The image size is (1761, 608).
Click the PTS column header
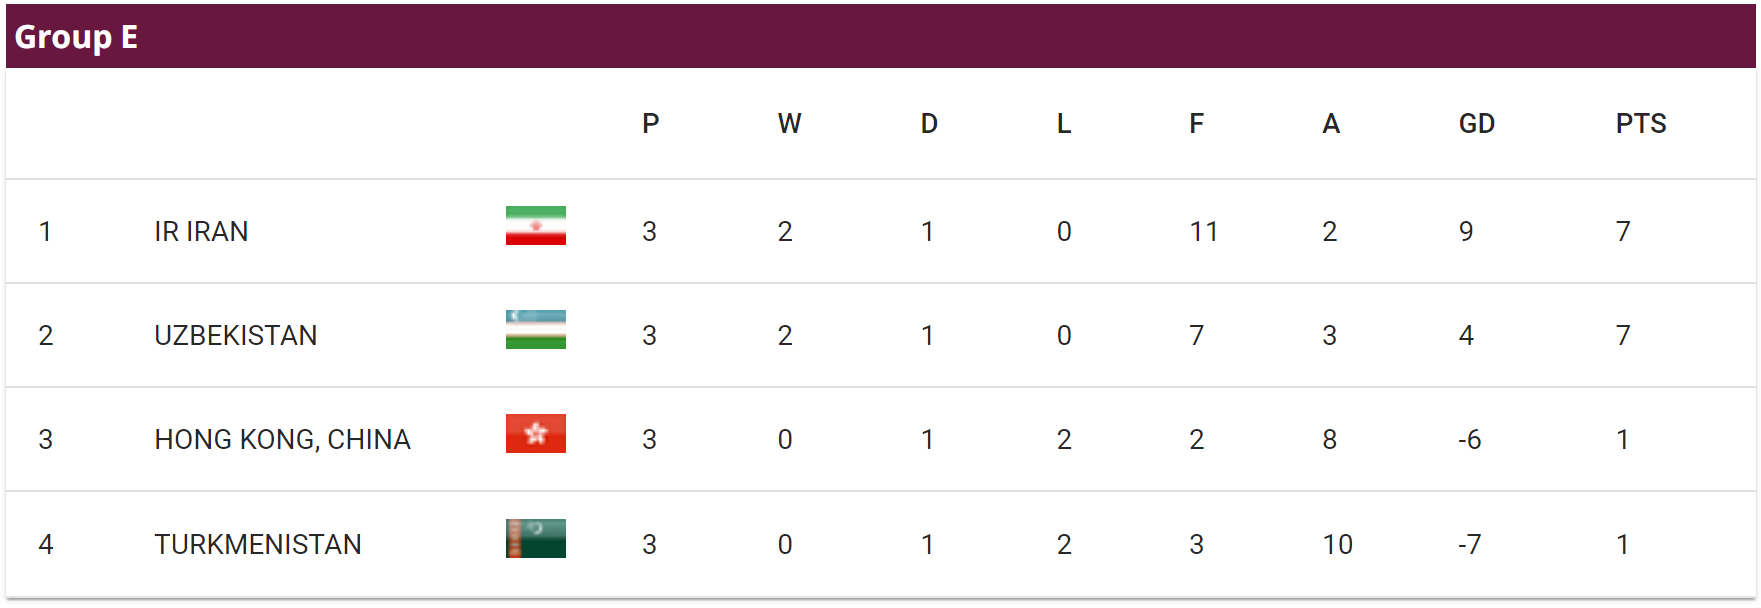pyautogui.click(x=1640, y=124)
